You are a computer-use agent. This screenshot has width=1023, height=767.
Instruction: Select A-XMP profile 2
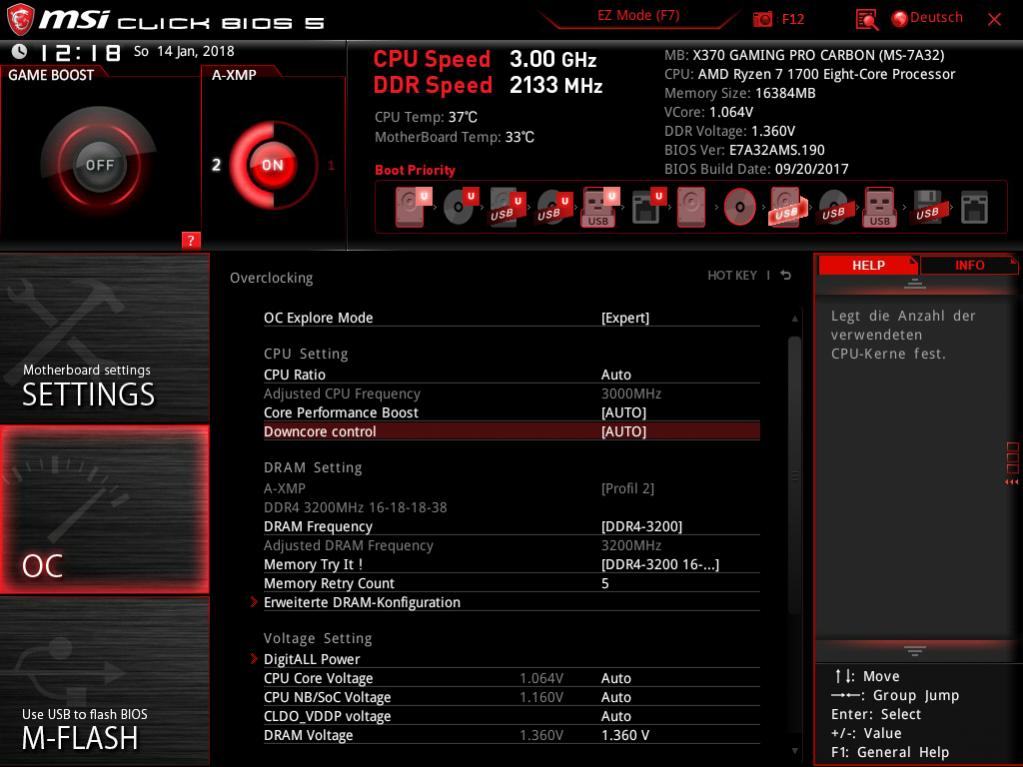click(x=216, y=165)
